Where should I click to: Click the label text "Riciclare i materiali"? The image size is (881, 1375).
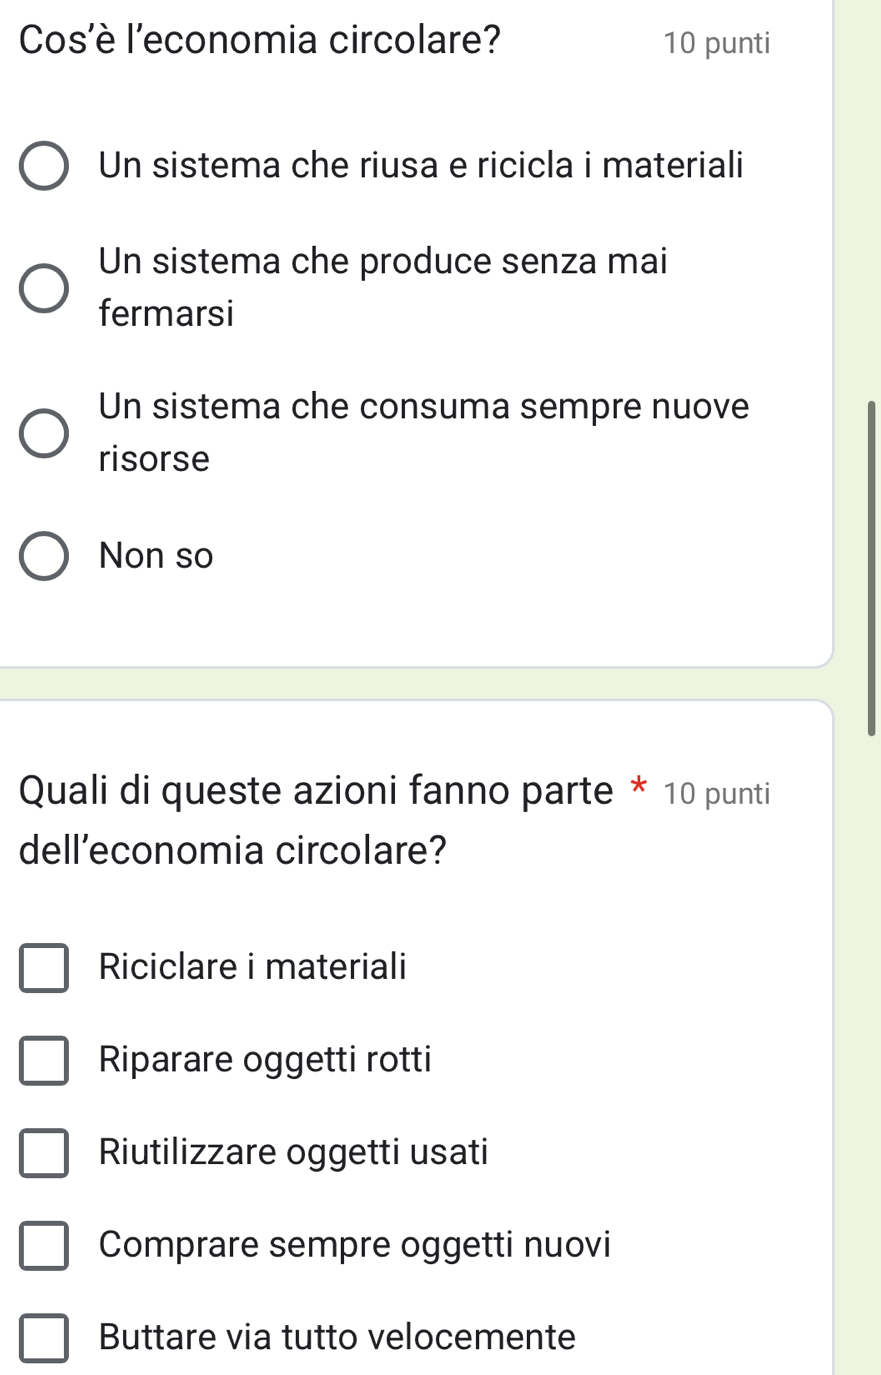click(x=253, y=967)
